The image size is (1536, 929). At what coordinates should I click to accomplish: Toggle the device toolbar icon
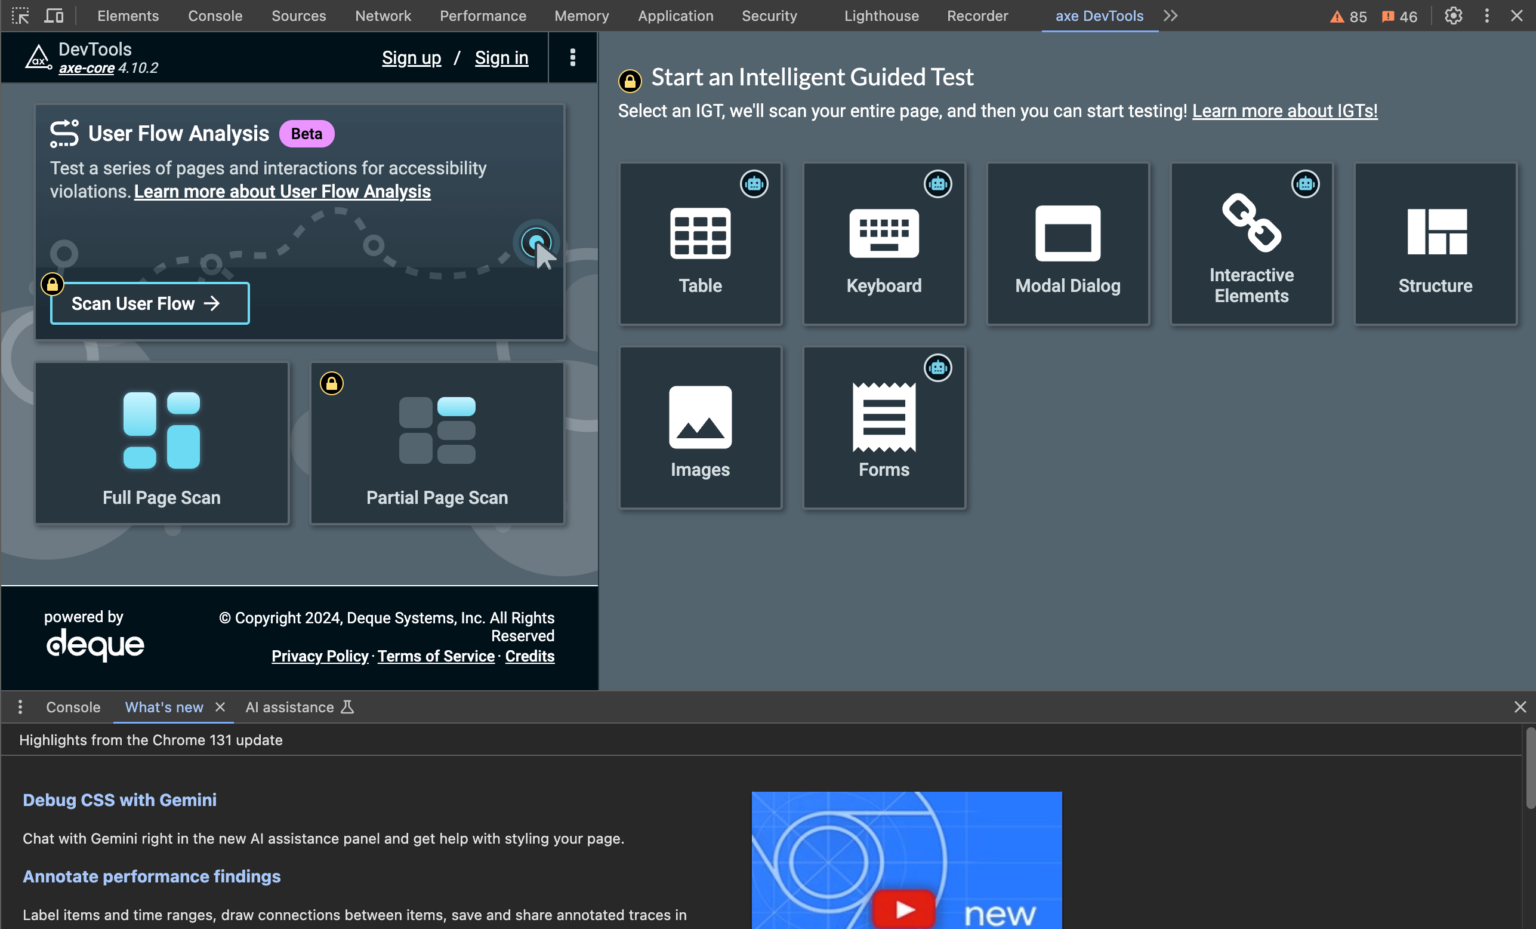pos(54,16)
